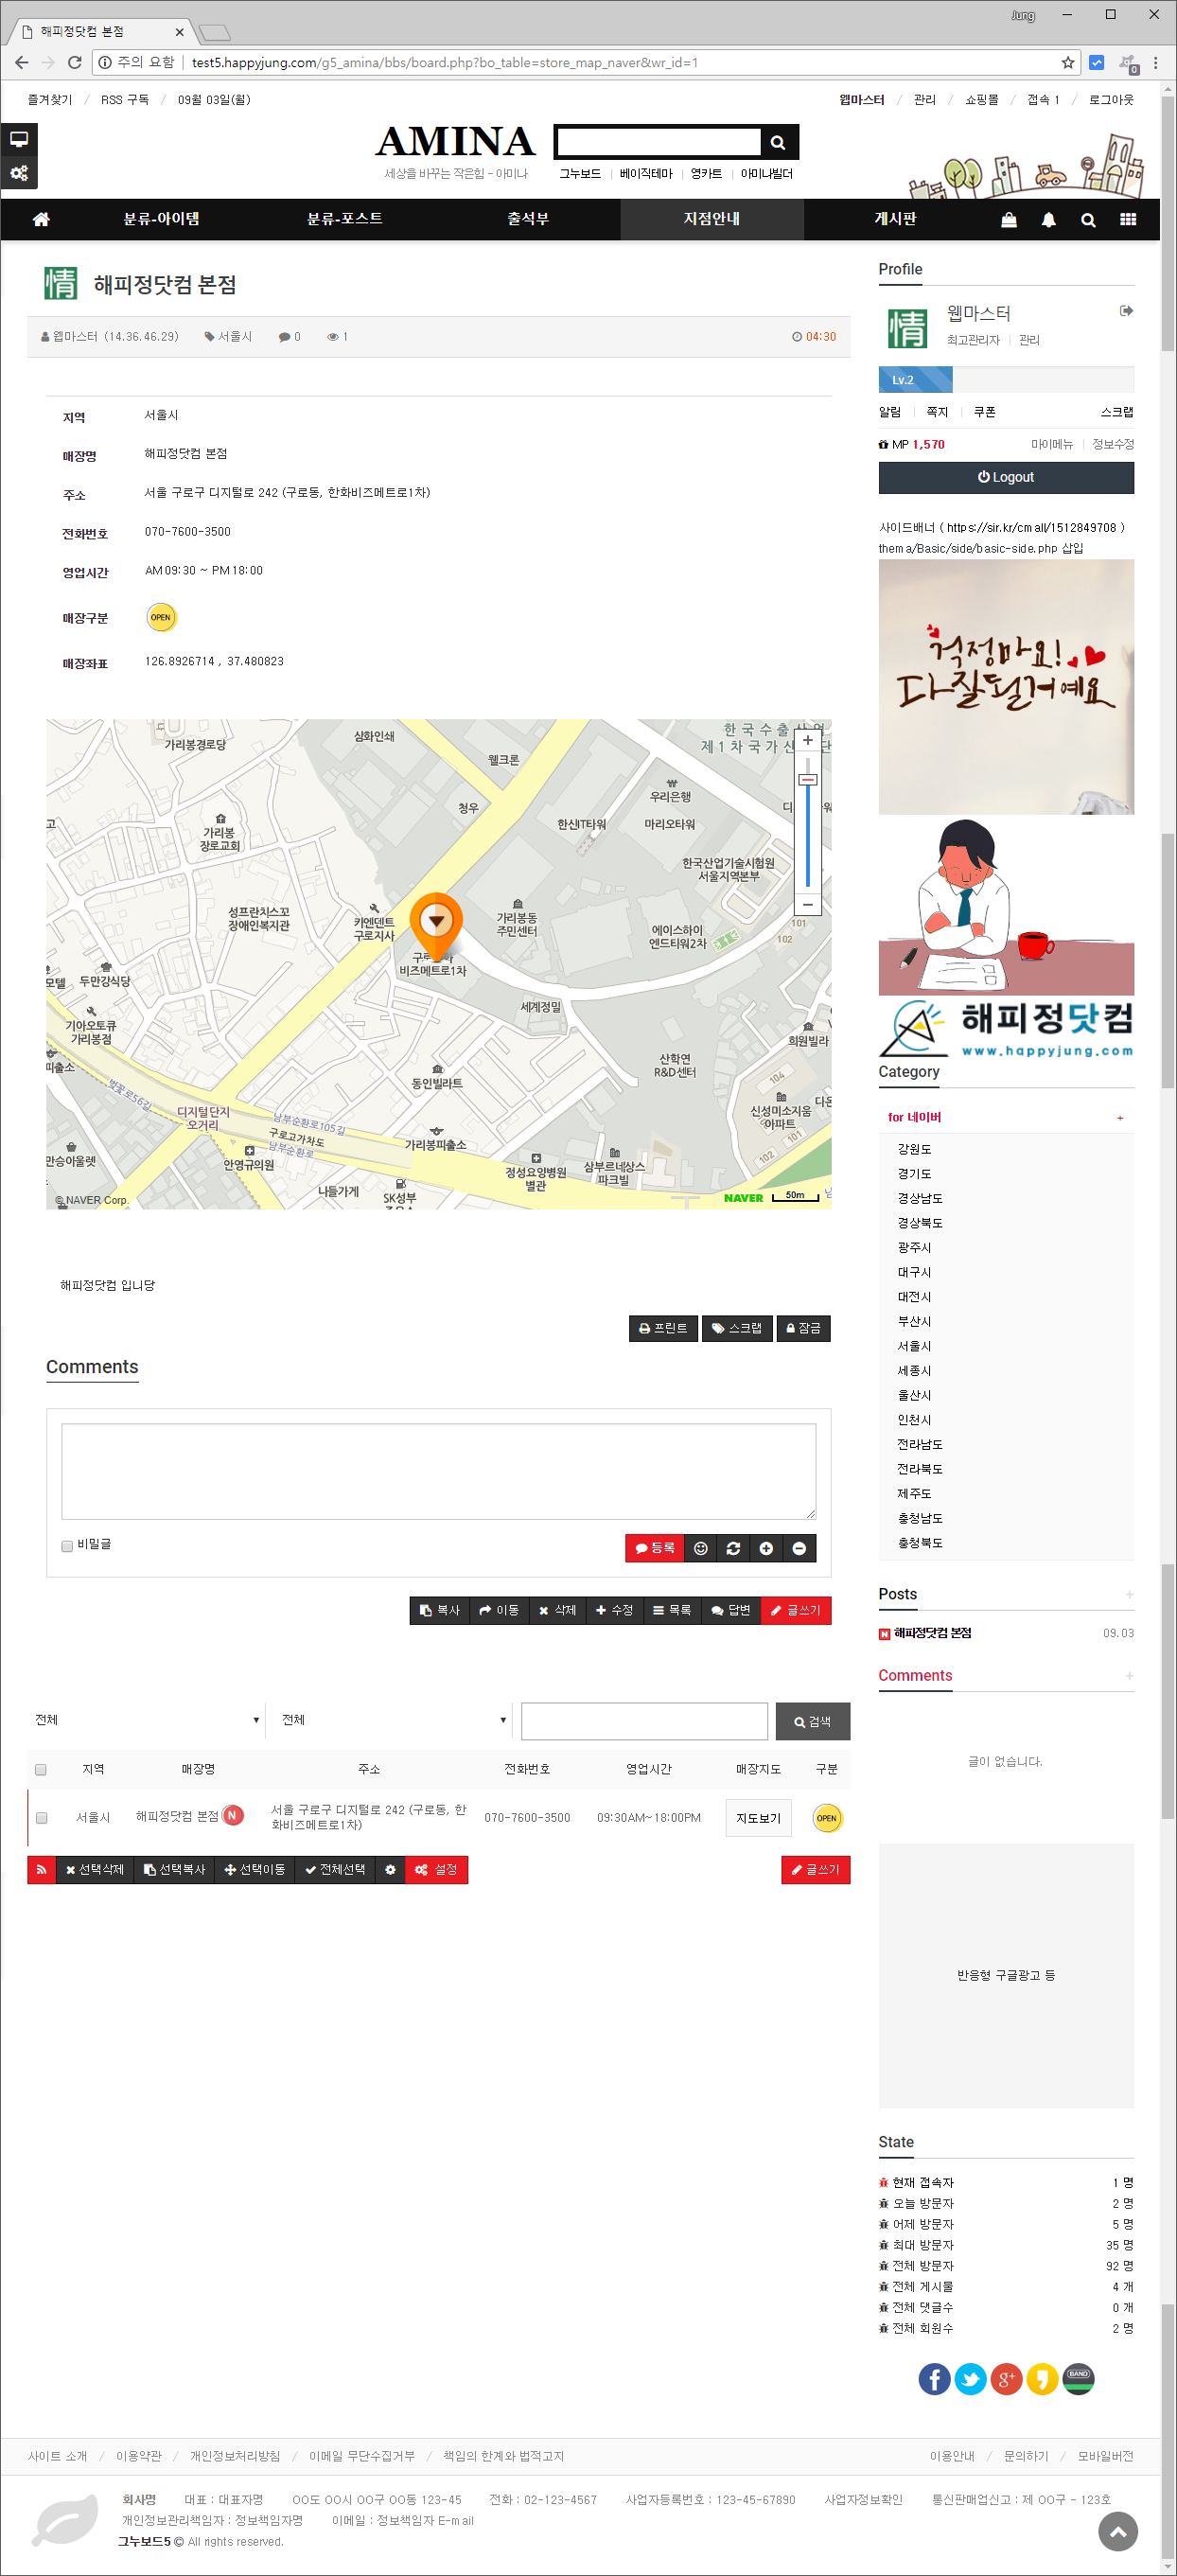Bookmark the page with the address bar star
The height and width of the screenshot is (2576, 1177).
pos(1068,63)
